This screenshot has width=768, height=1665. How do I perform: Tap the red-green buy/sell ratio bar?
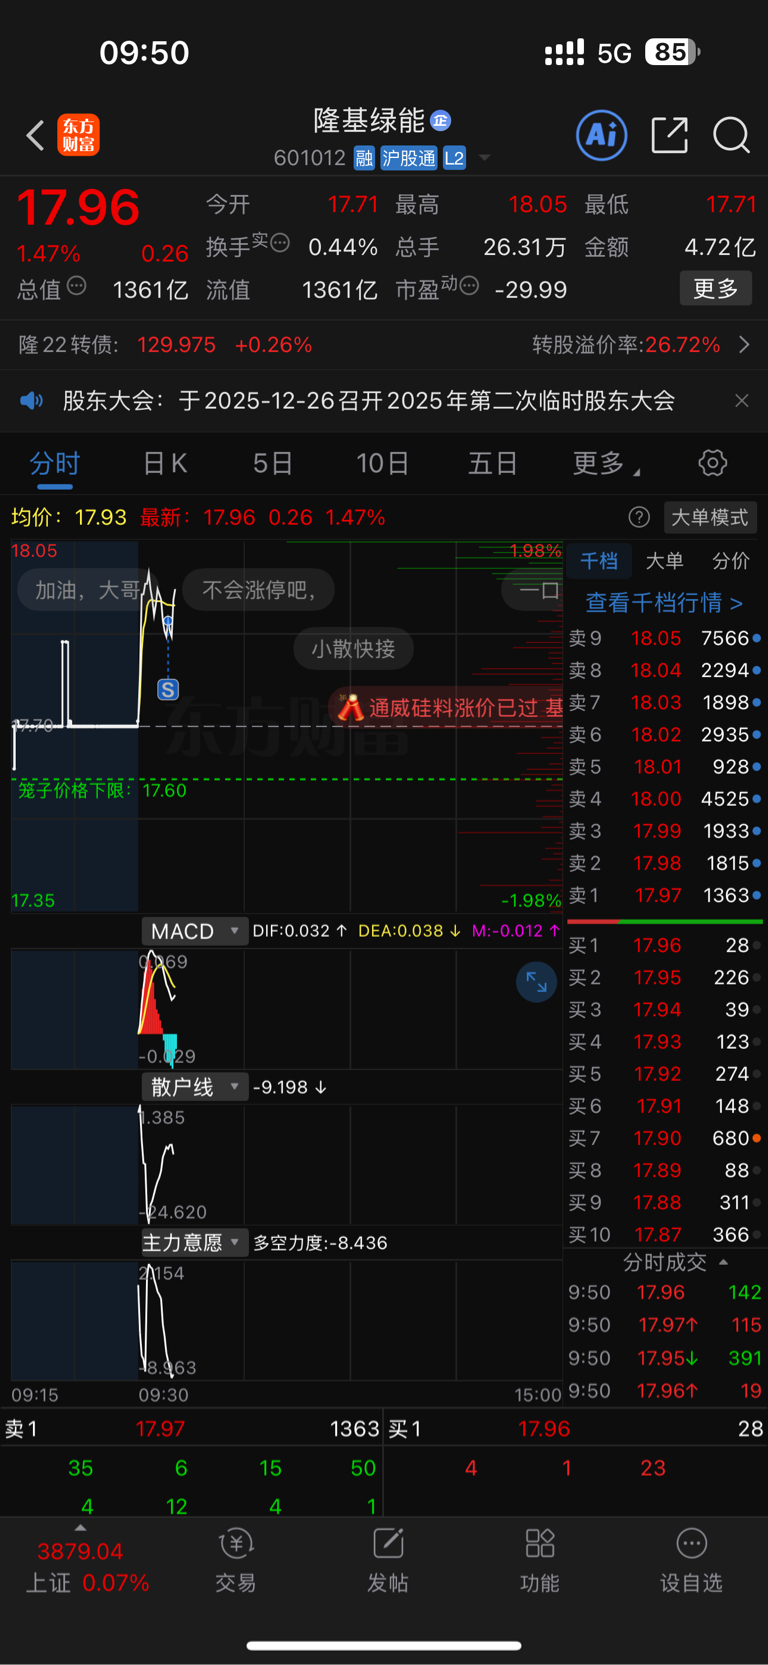664,921
